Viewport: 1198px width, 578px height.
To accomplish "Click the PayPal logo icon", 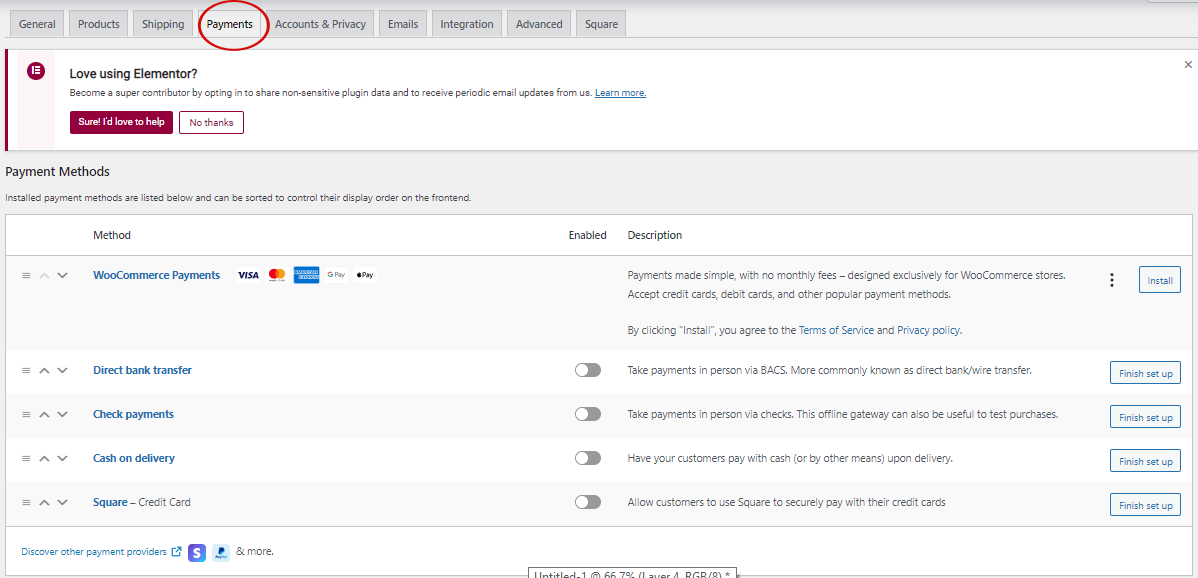I will point(221,552).
